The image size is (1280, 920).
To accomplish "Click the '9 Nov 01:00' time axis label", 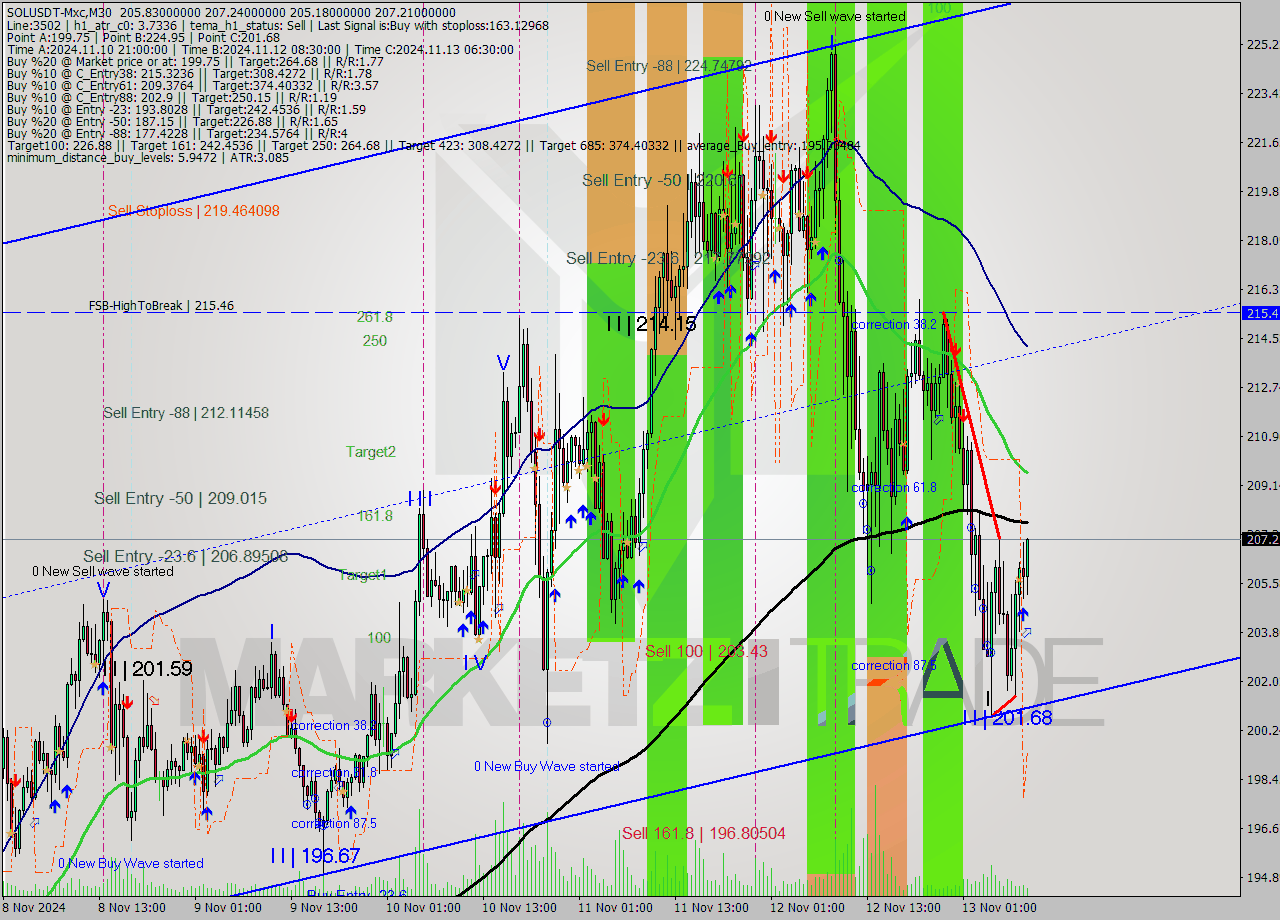I will point(227,908).
